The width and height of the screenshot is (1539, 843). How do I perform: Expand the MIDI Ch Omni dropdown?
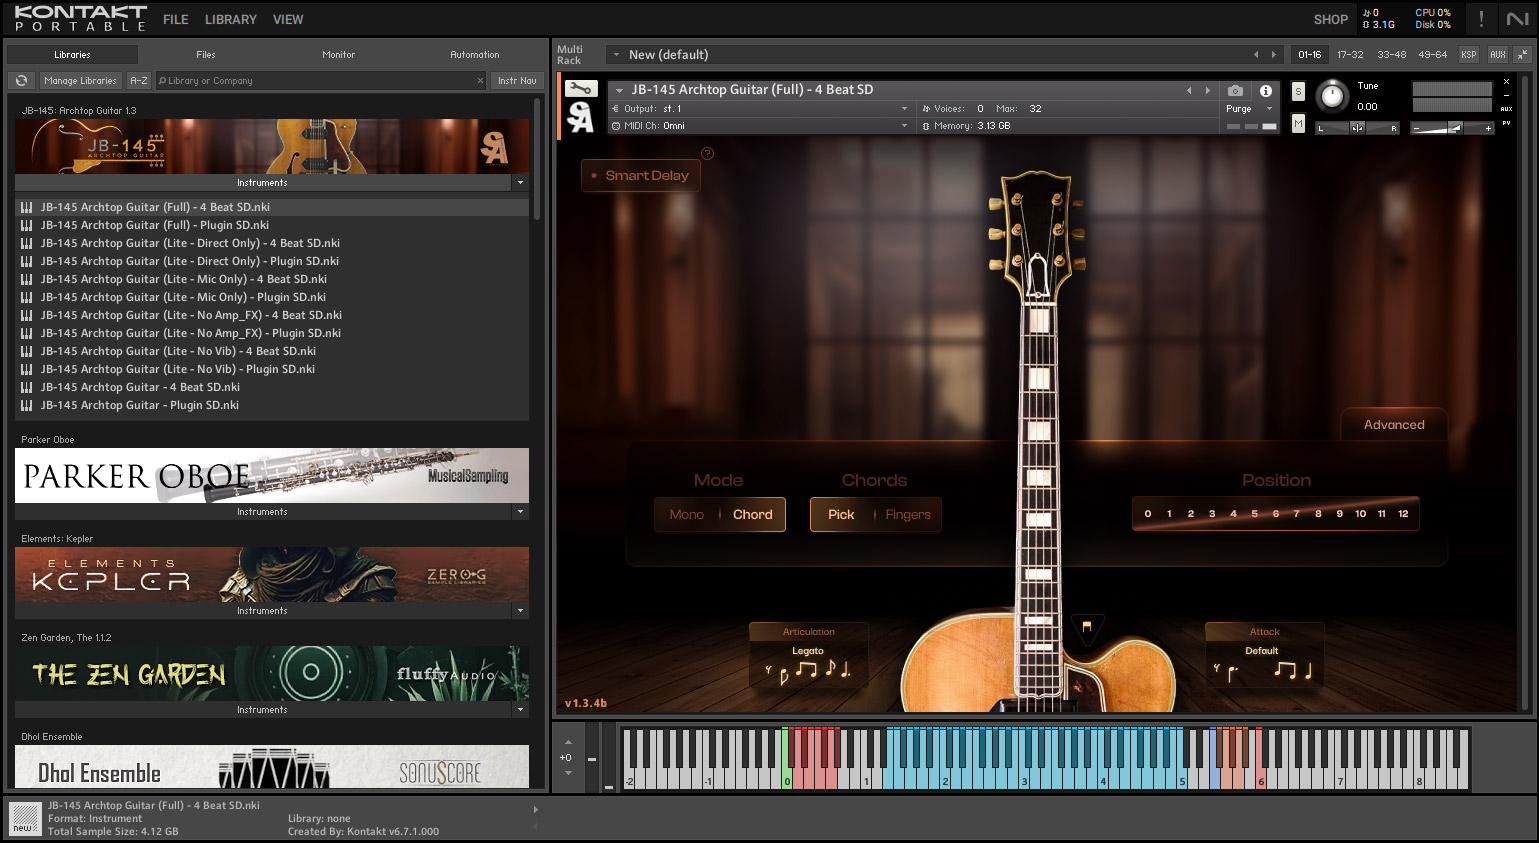click(904, 126)
